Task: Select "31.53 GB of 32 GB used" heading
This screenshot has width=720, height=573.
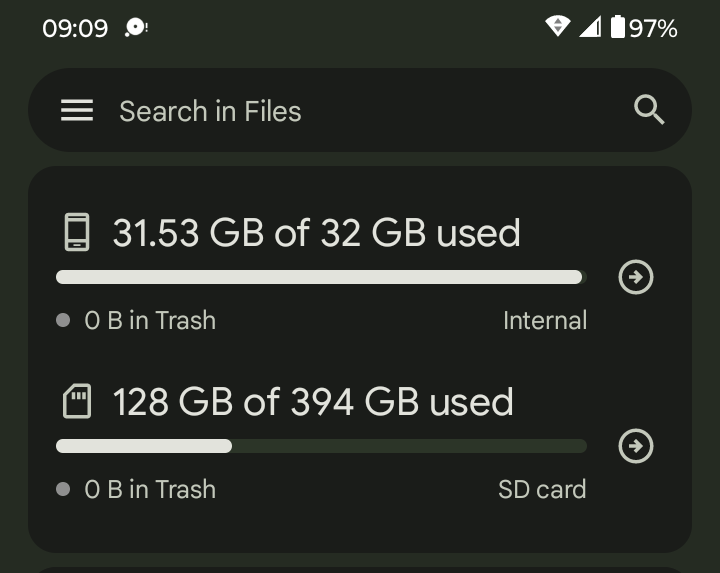Action: 316,233
